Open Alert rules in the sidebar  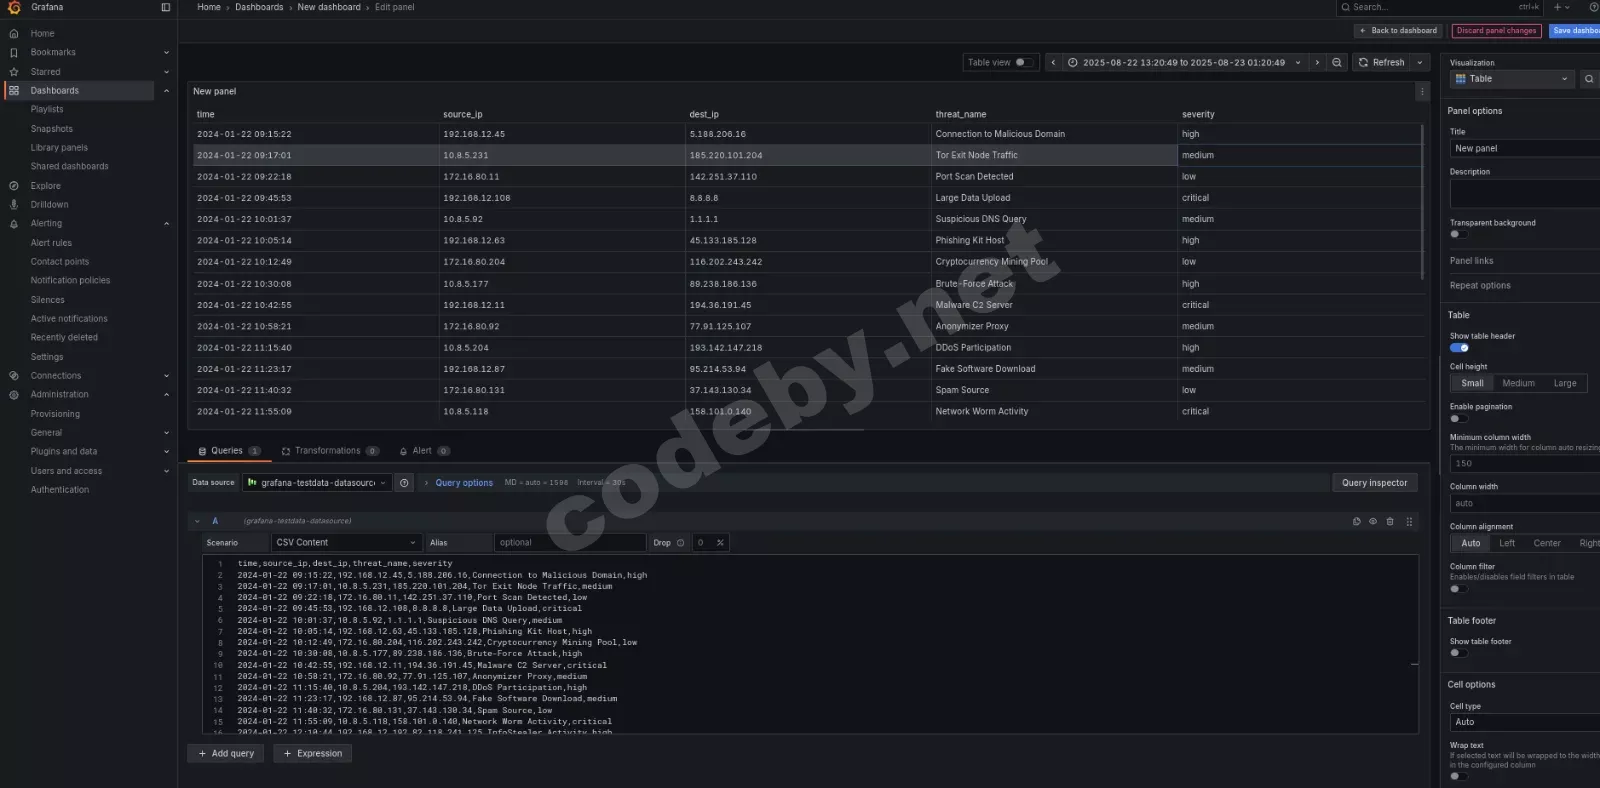(51, 243)
